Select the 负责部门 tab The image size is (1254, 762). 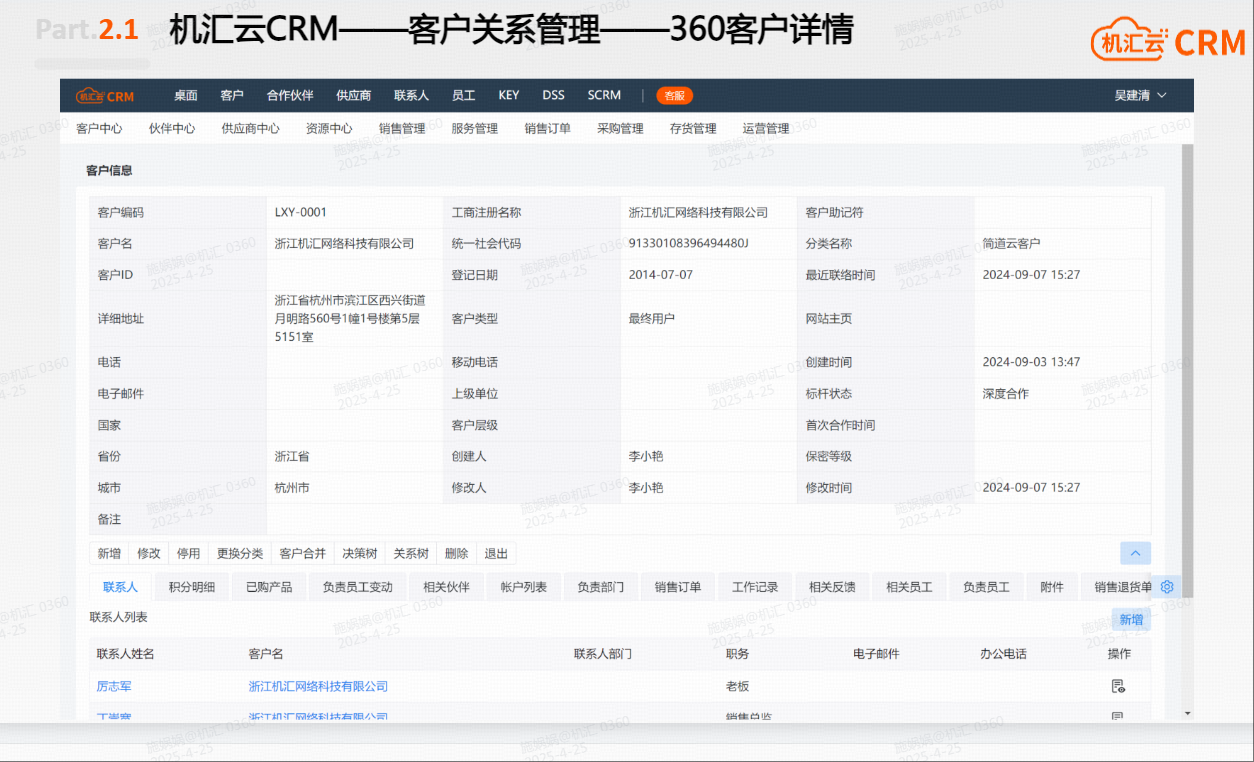coord(601,587)
